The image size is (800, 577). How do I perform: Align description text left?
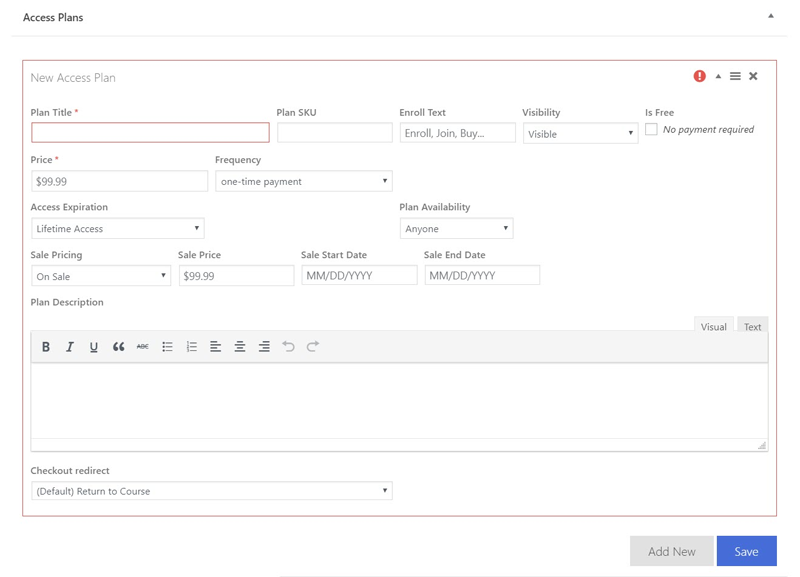pyautogui.click(x=215, y=347)
